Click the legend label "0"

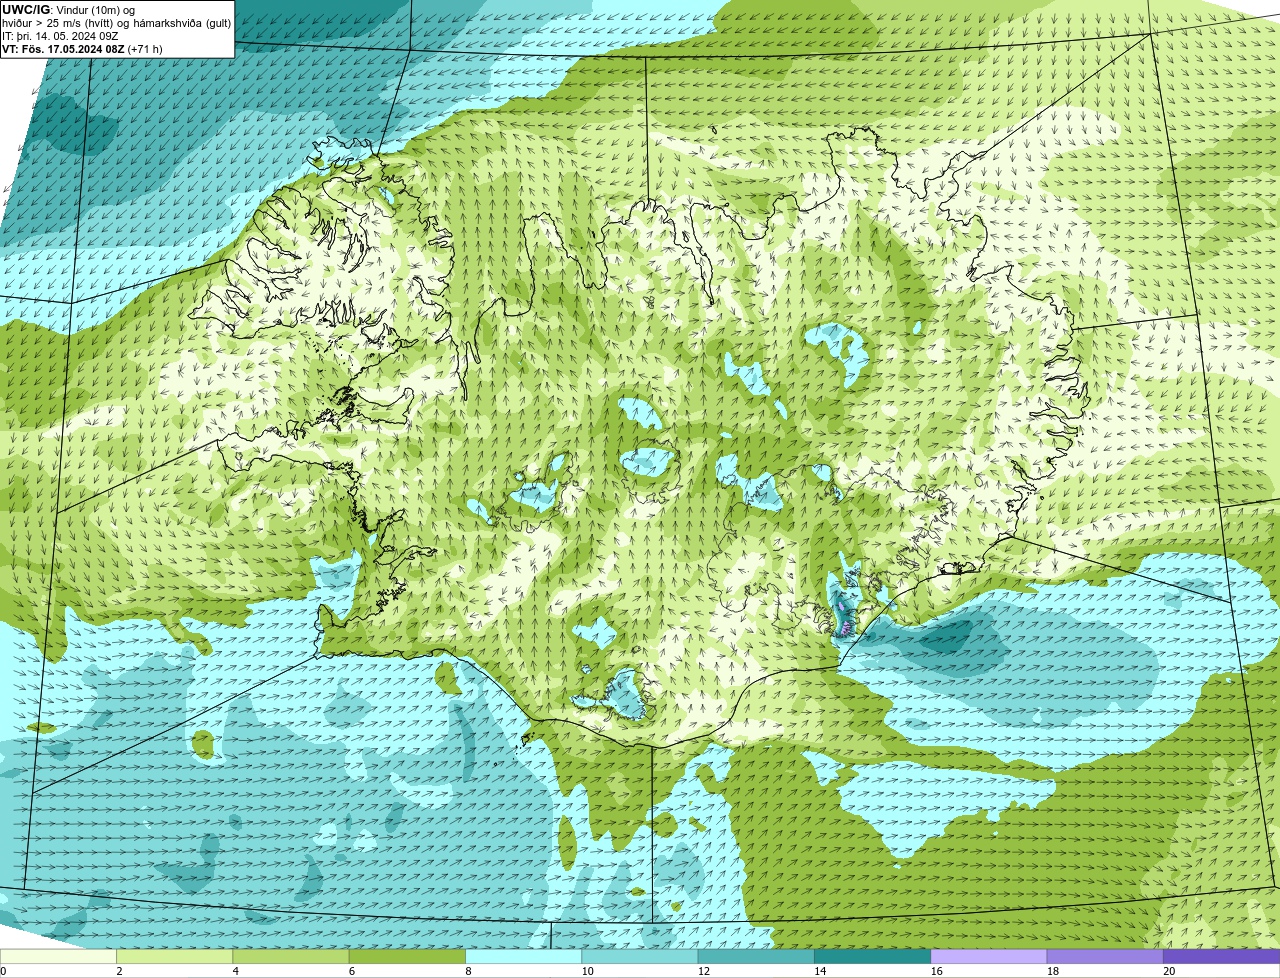(x=3, y=971)
